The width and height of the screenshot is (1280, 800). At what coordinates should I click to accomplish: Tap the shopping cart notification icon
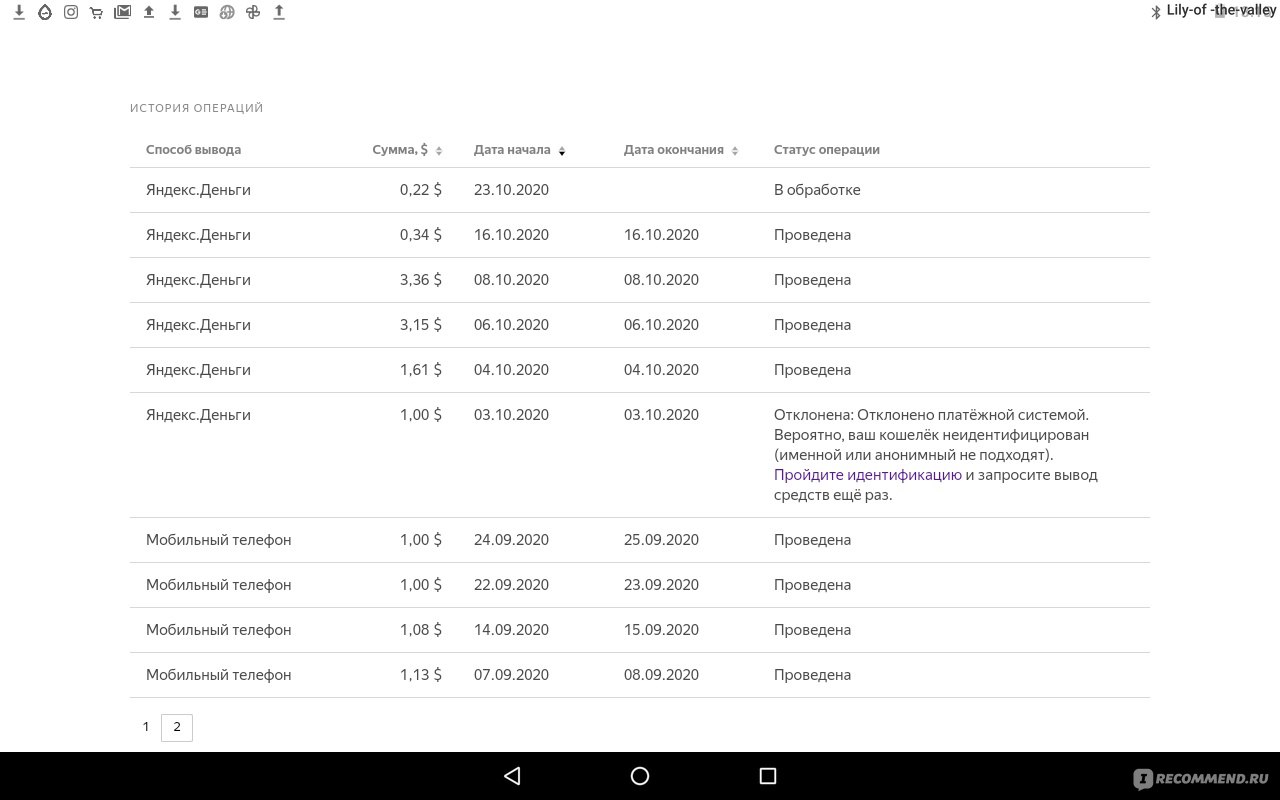coord(97,12)
